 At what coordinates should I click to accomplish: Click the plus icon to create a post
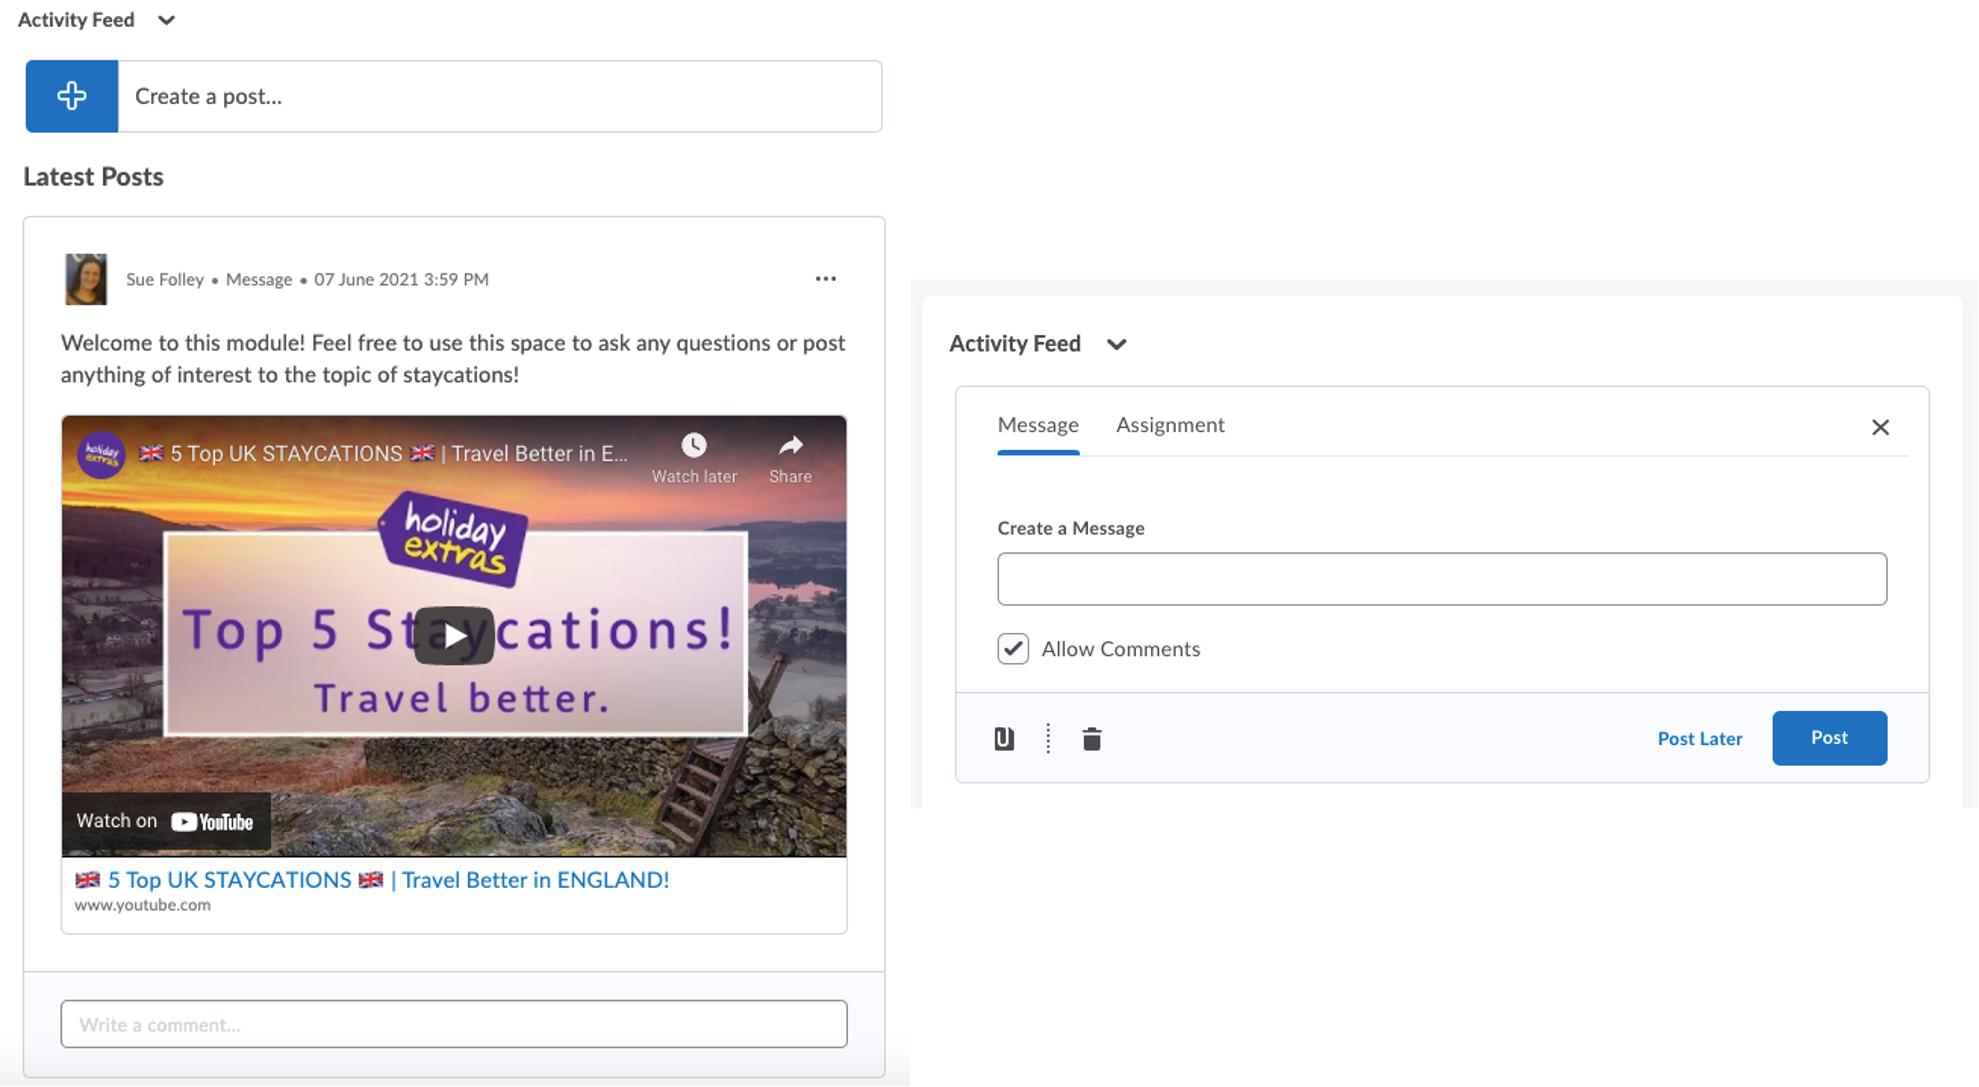tap(71, 95)
